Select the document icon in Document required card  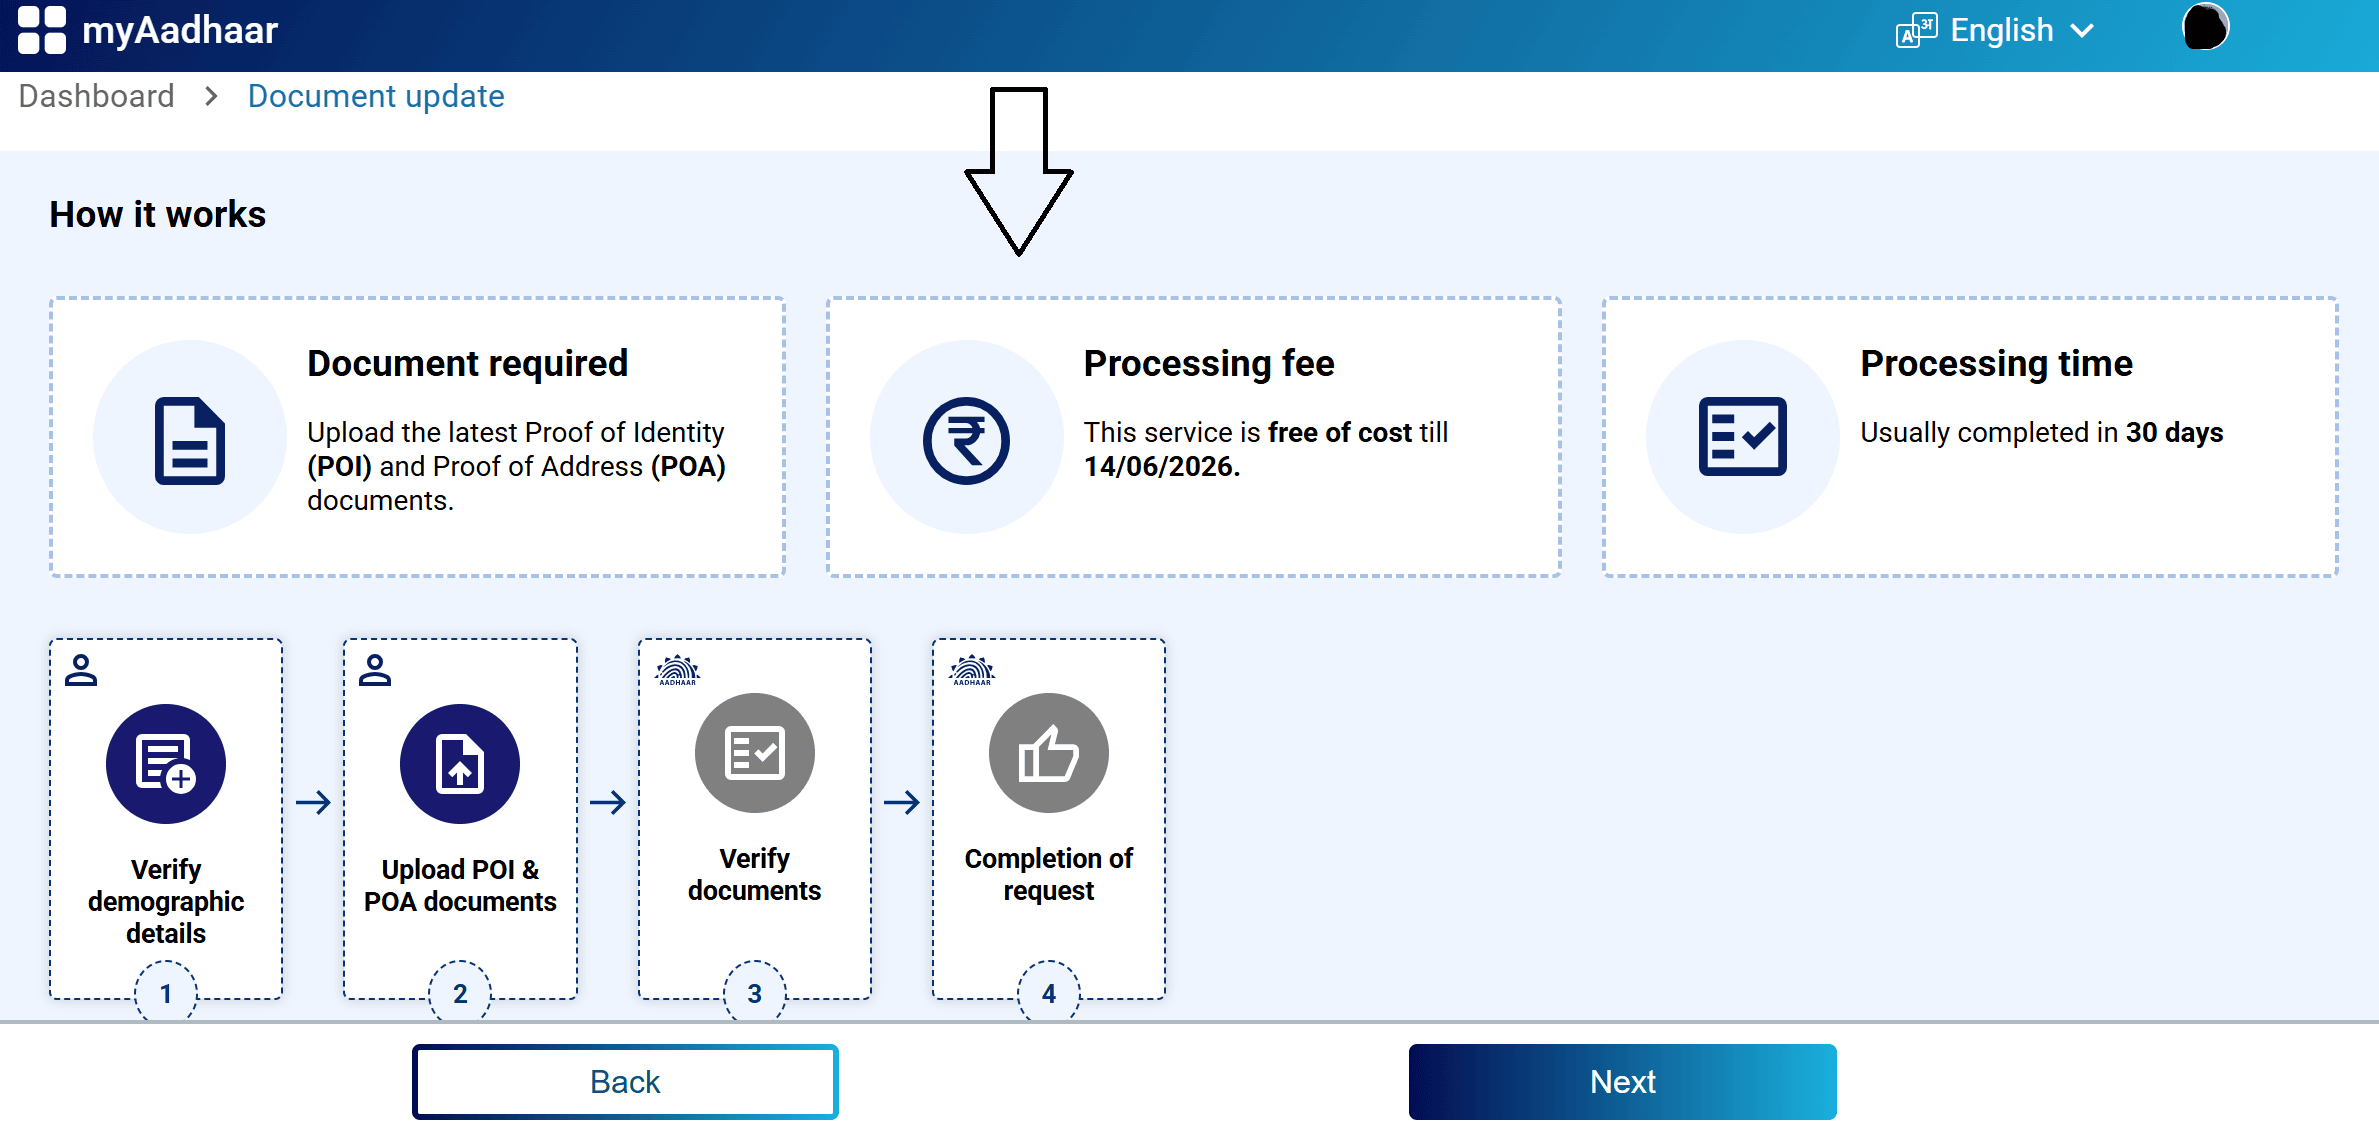190,440
